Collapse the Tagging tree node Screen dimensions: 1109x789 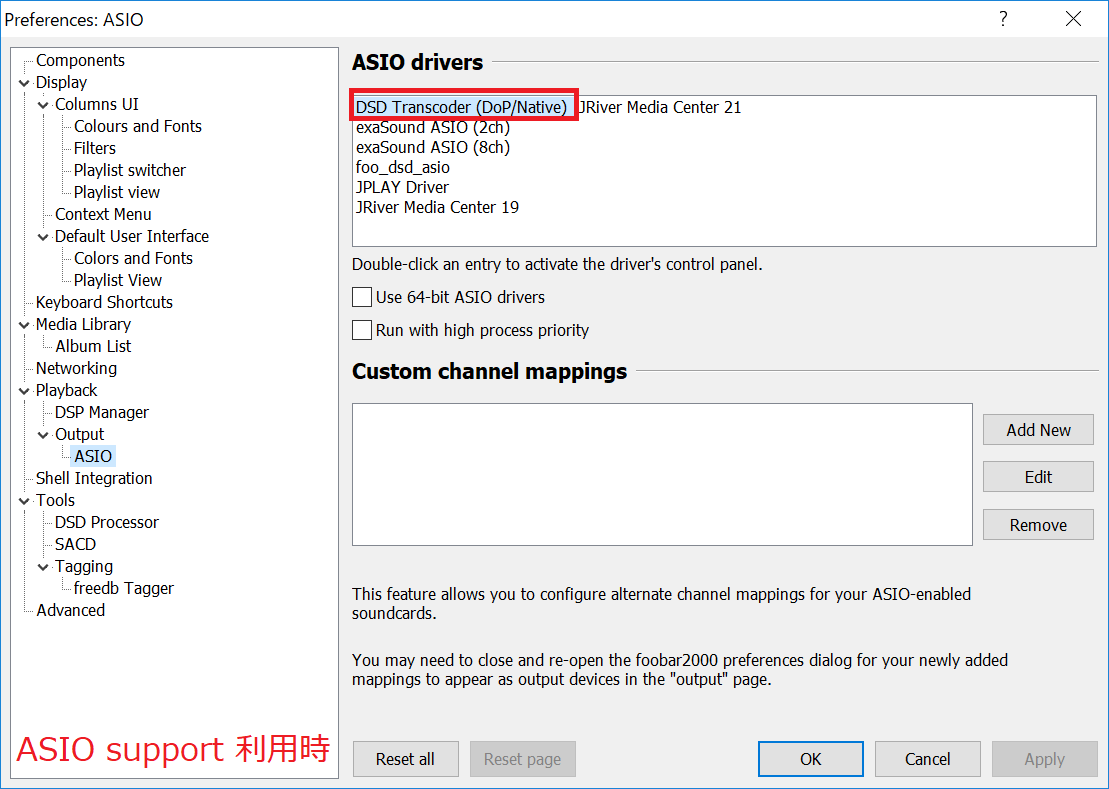[x=43, y=567]
